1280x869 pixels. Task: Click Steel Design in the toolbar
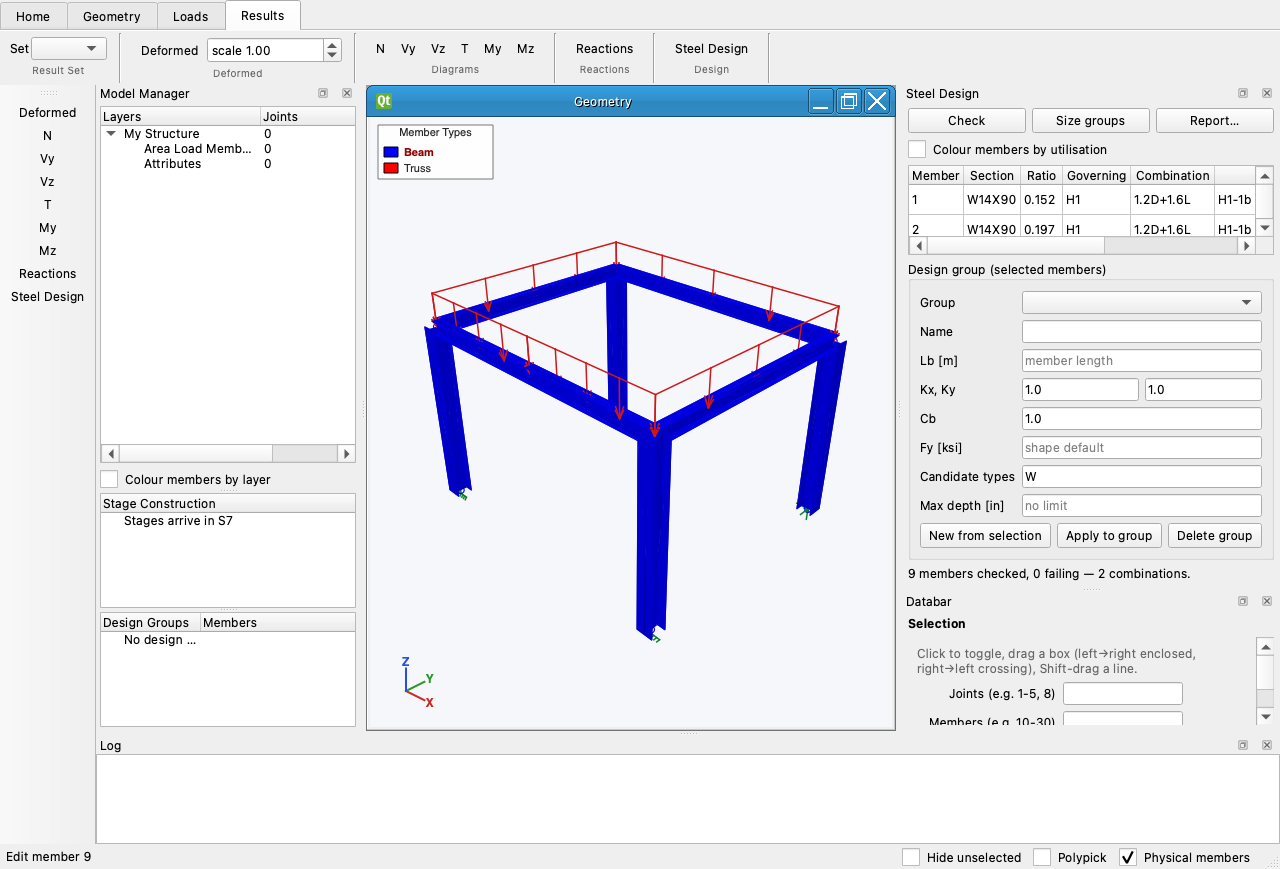click(x=711, y=48)
